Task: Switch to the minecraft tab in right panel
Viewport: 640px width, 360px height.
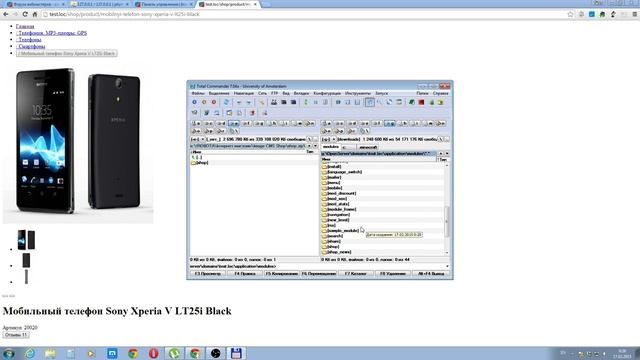Action: point(368,147)
